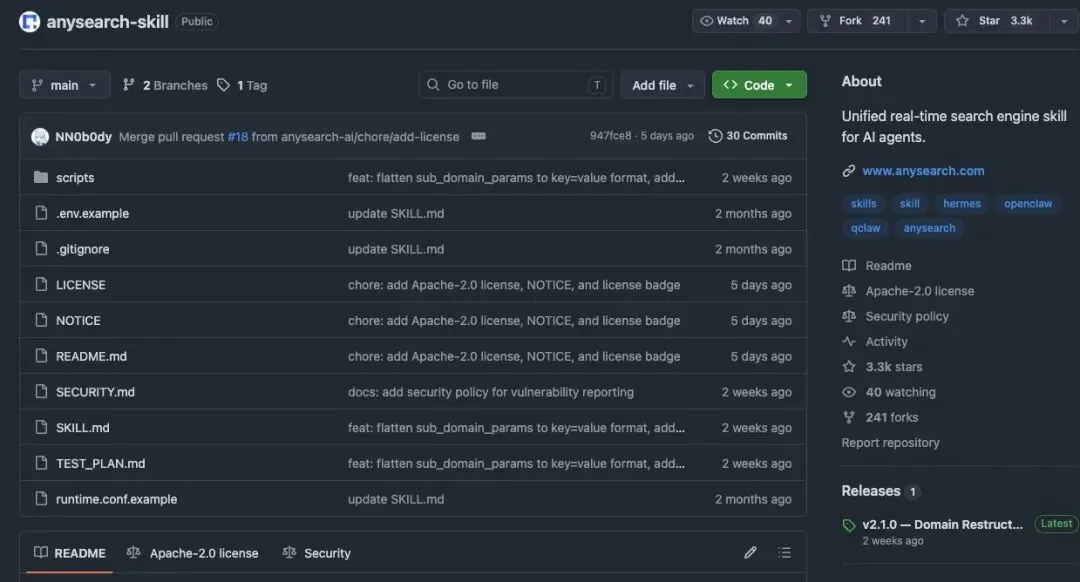Open SECURITY.md commit message about vulnerability reporting

(x=490, y=392)
